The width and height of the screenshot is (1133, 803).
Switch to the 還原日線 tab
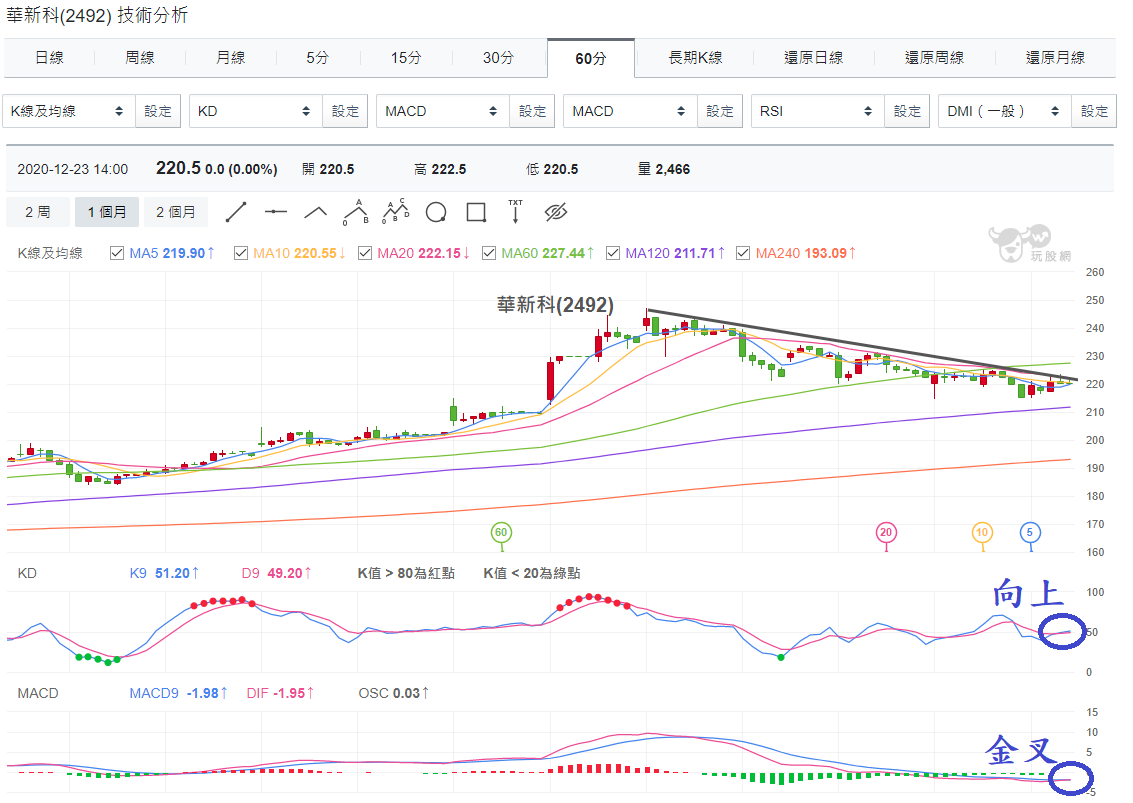[x=814, y=58]
